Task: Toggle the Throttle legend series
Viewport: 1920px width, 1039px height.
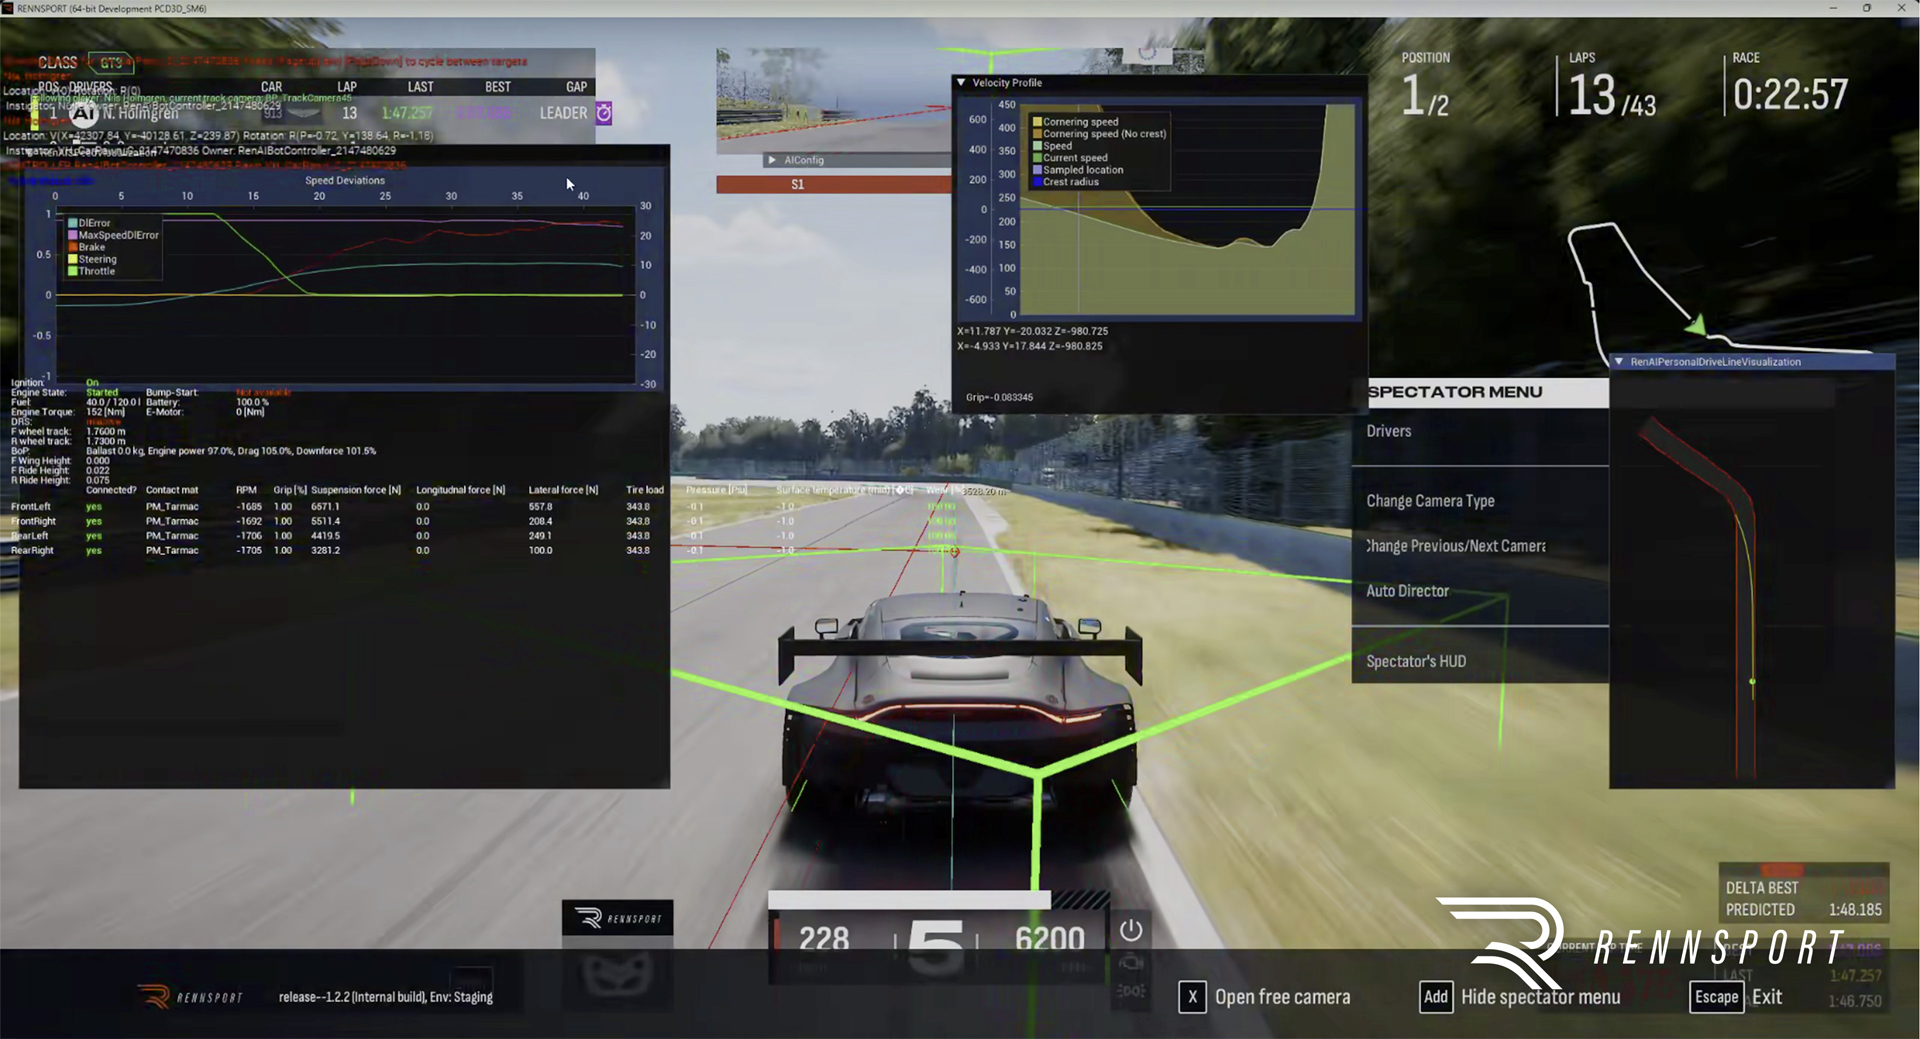Action: 91,271
